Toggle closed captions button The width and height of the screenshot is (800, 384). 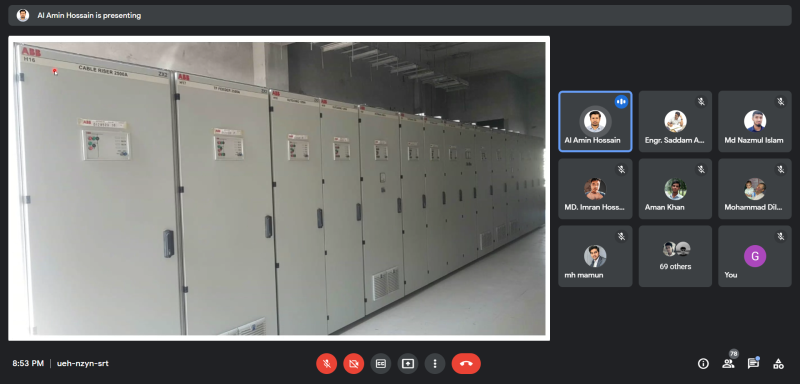[381, 364]
